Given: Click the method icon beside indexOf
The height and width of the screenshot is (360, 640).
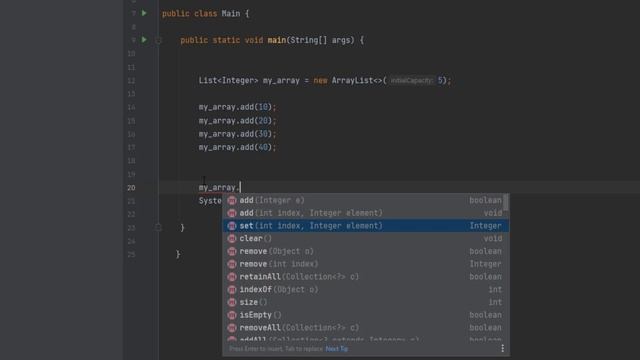Looking at the screenshot, I should click(x=232, y=289).
